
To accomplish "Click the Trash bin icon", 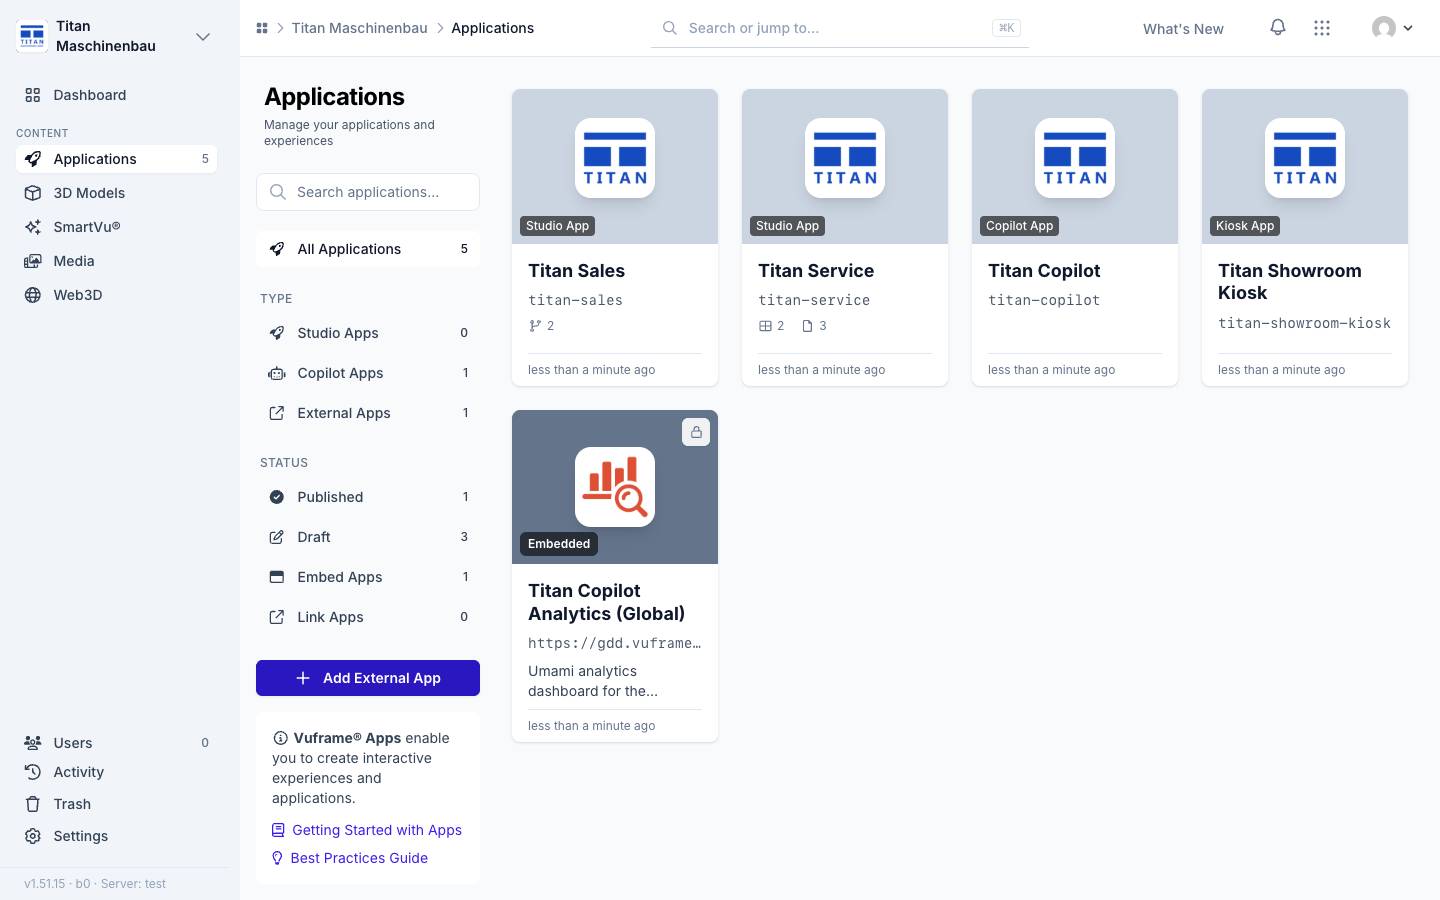I will pos(33,804).
